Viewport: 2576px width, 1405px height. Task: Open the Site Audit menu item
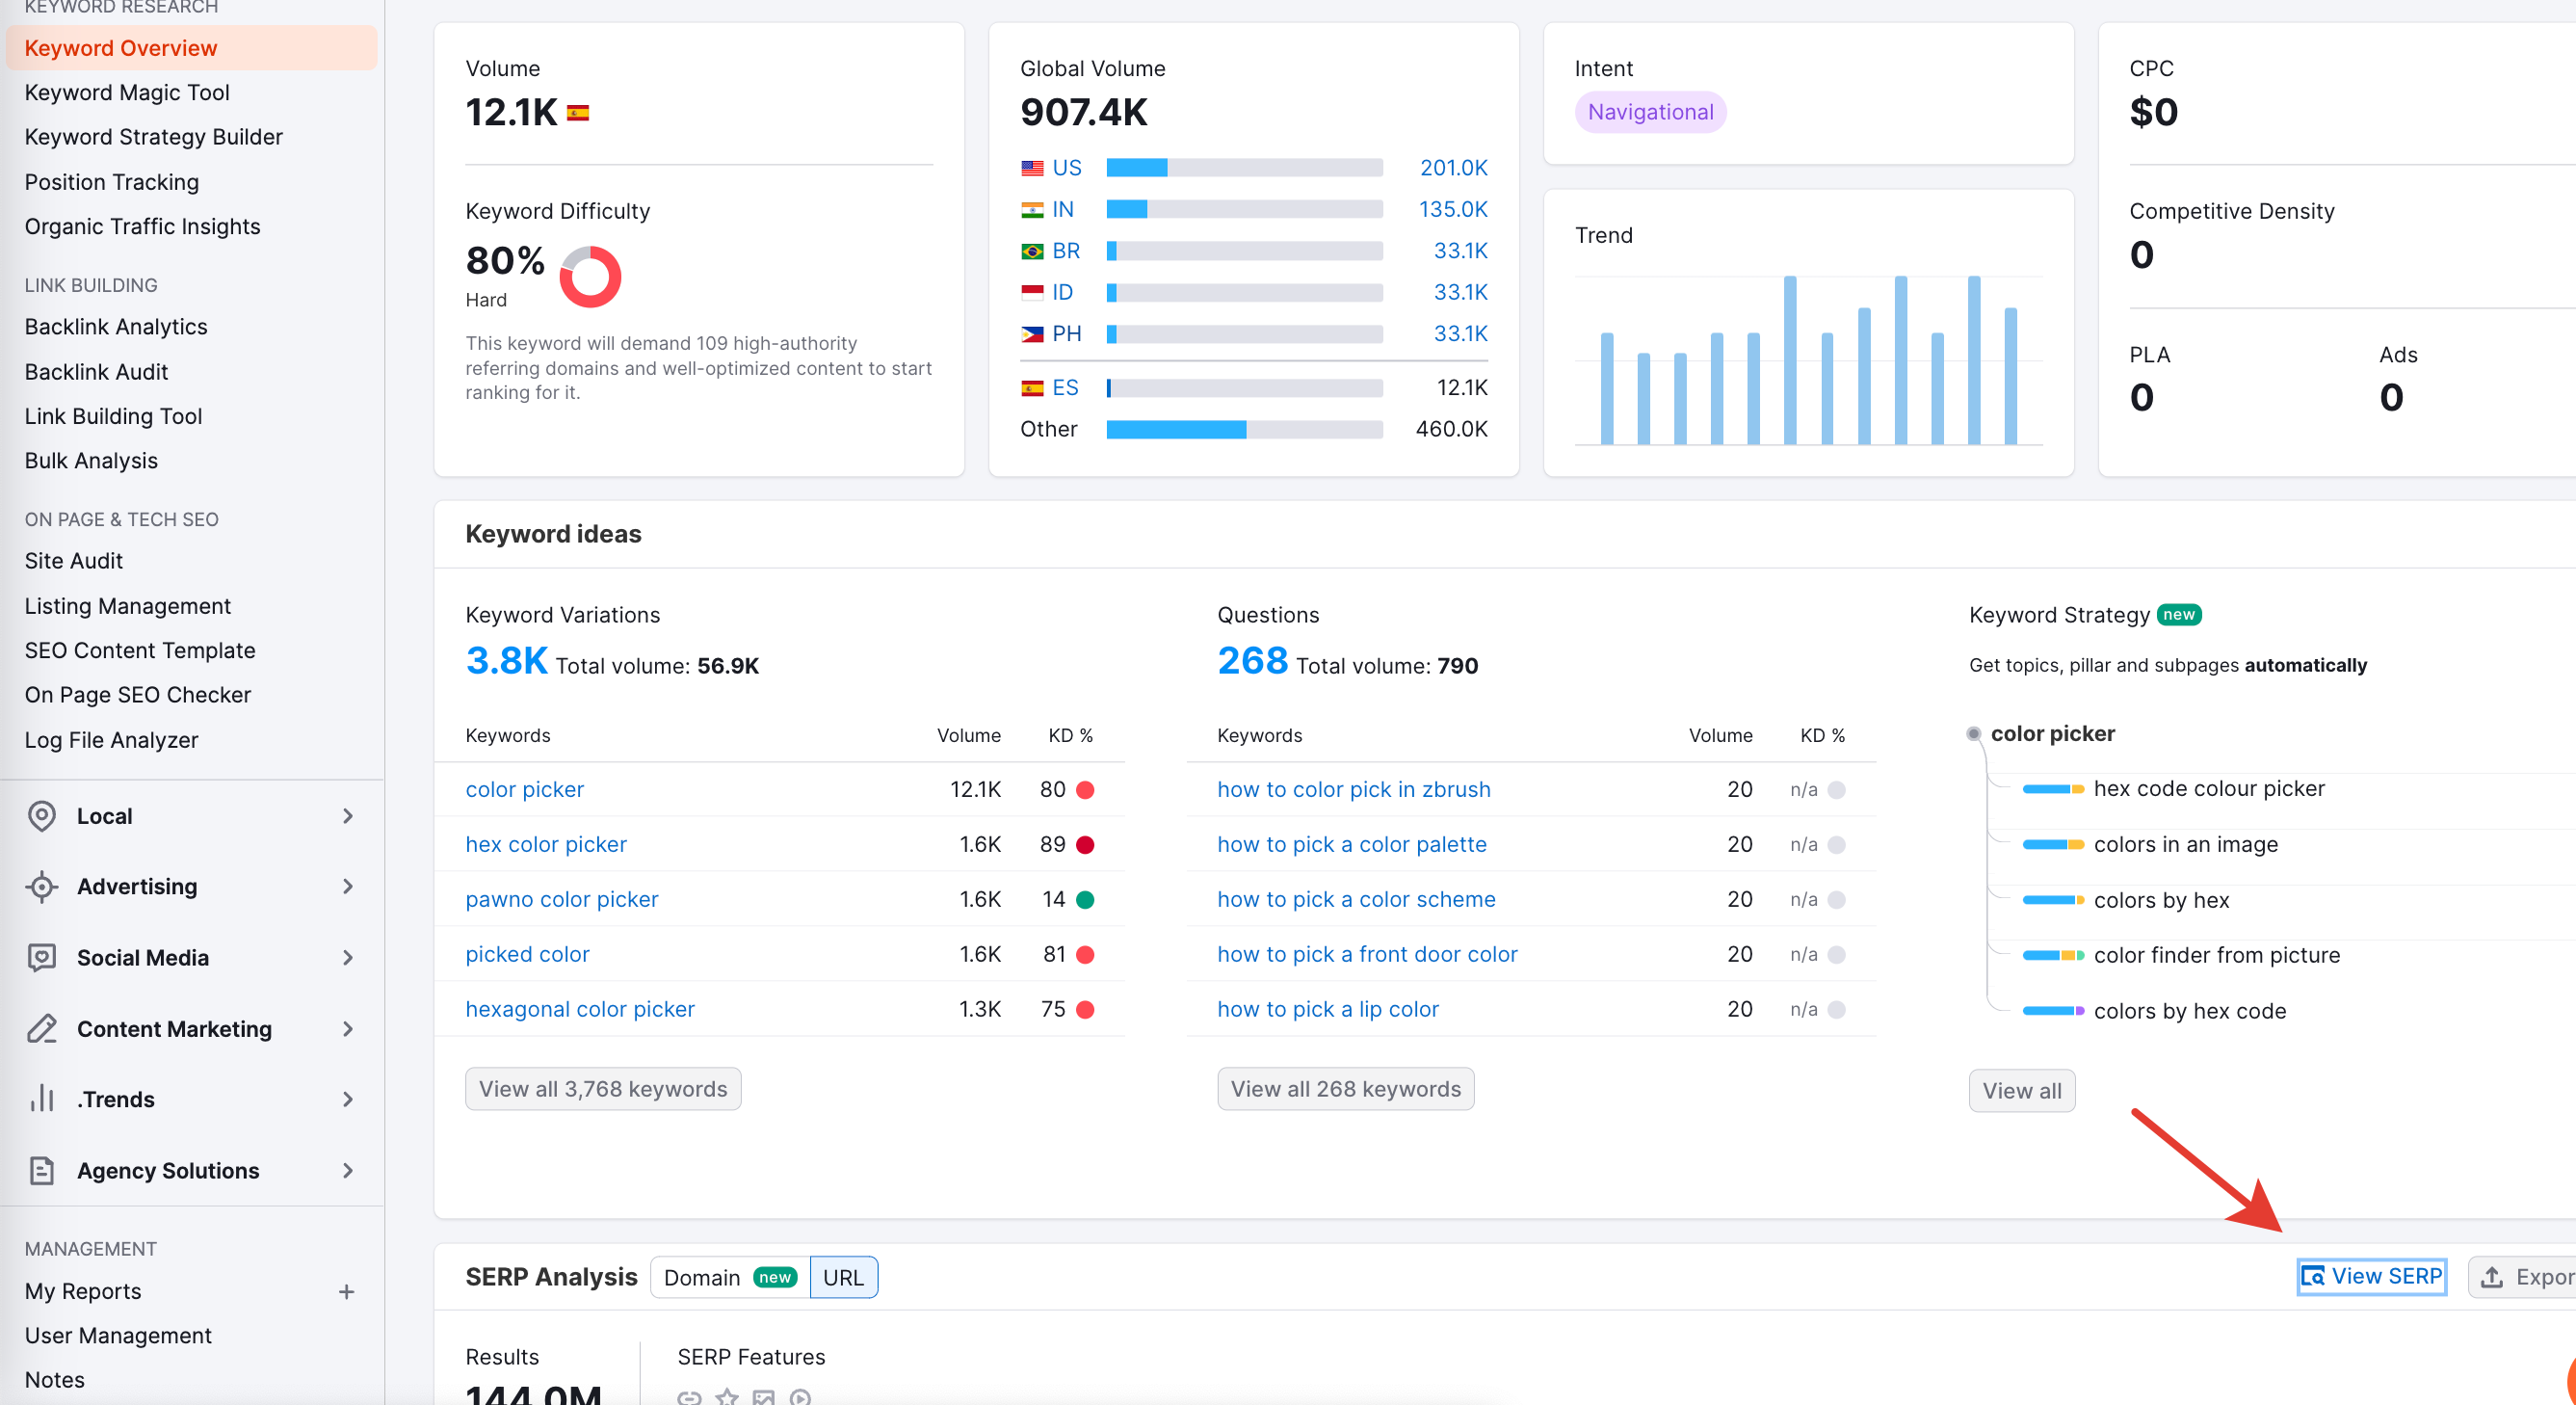point(74,561)
